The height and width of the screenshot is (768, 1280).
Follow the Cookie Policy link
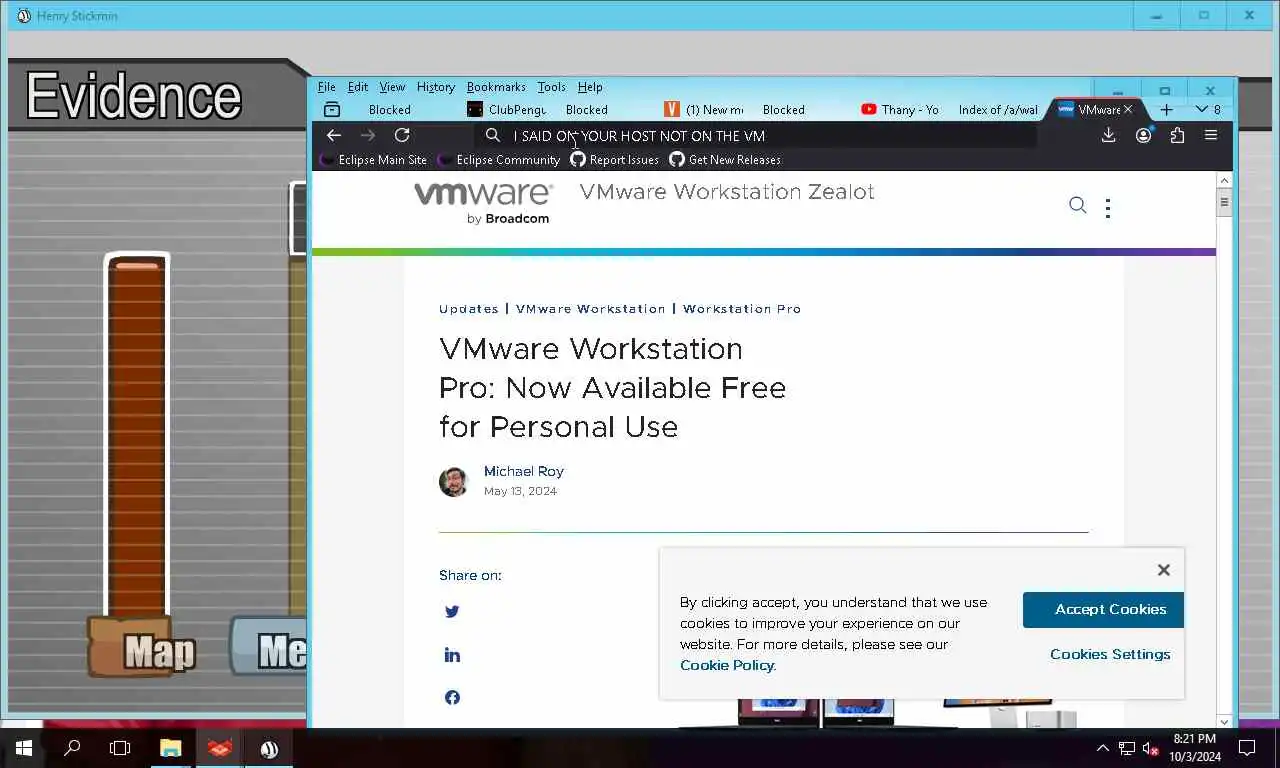coord(727,665)
